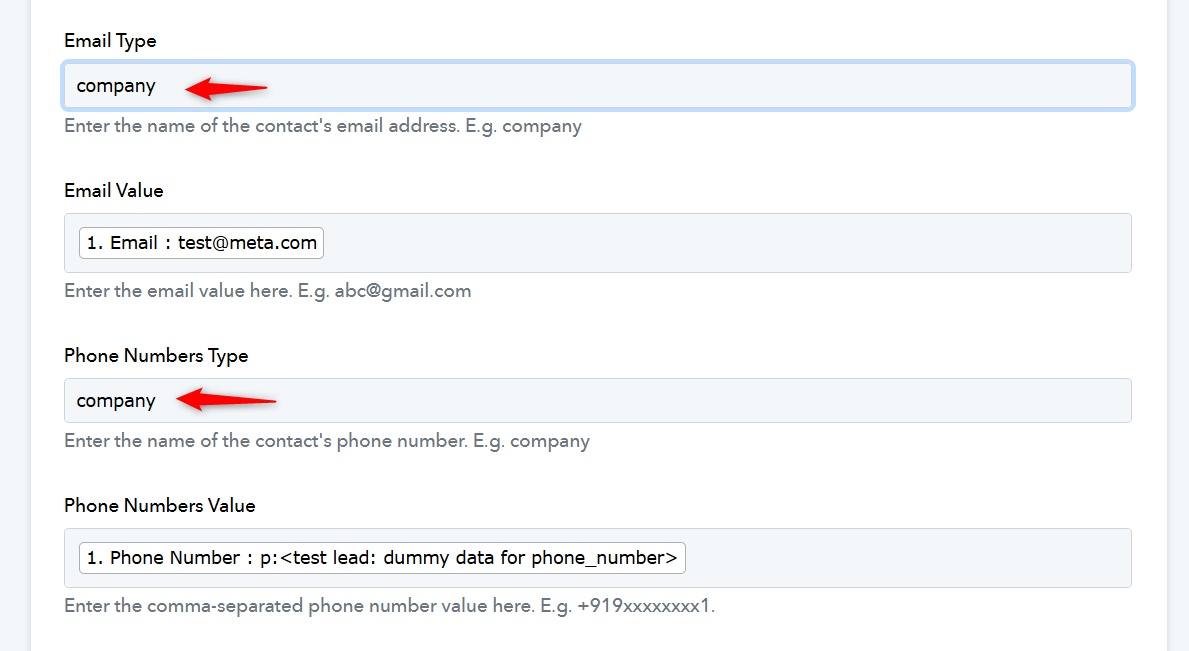Screen dimensions: 1189x651
Task: Click the "Email Type" field label
Action: 110,41
